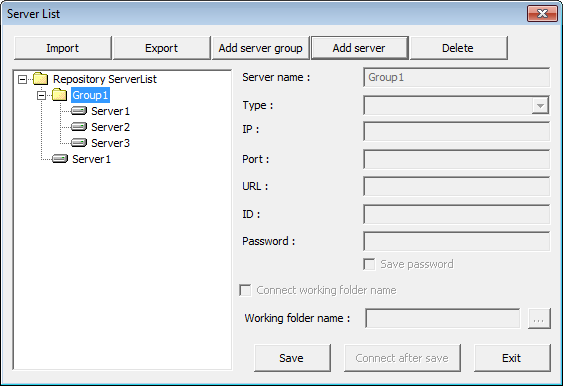
Task: Open the Type dropdown list
Action: [540, 106]
